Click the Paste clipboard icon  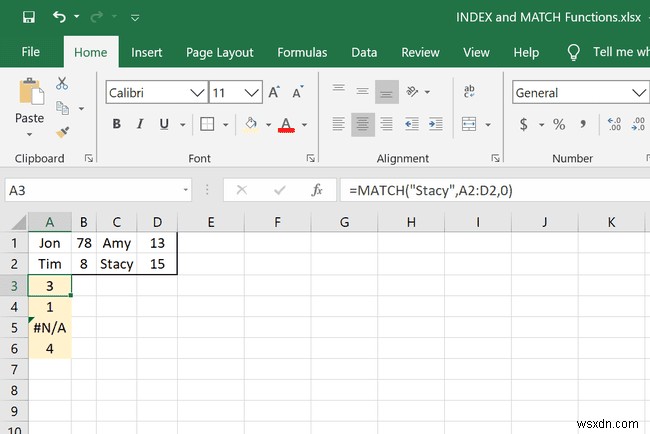(31, 91)
